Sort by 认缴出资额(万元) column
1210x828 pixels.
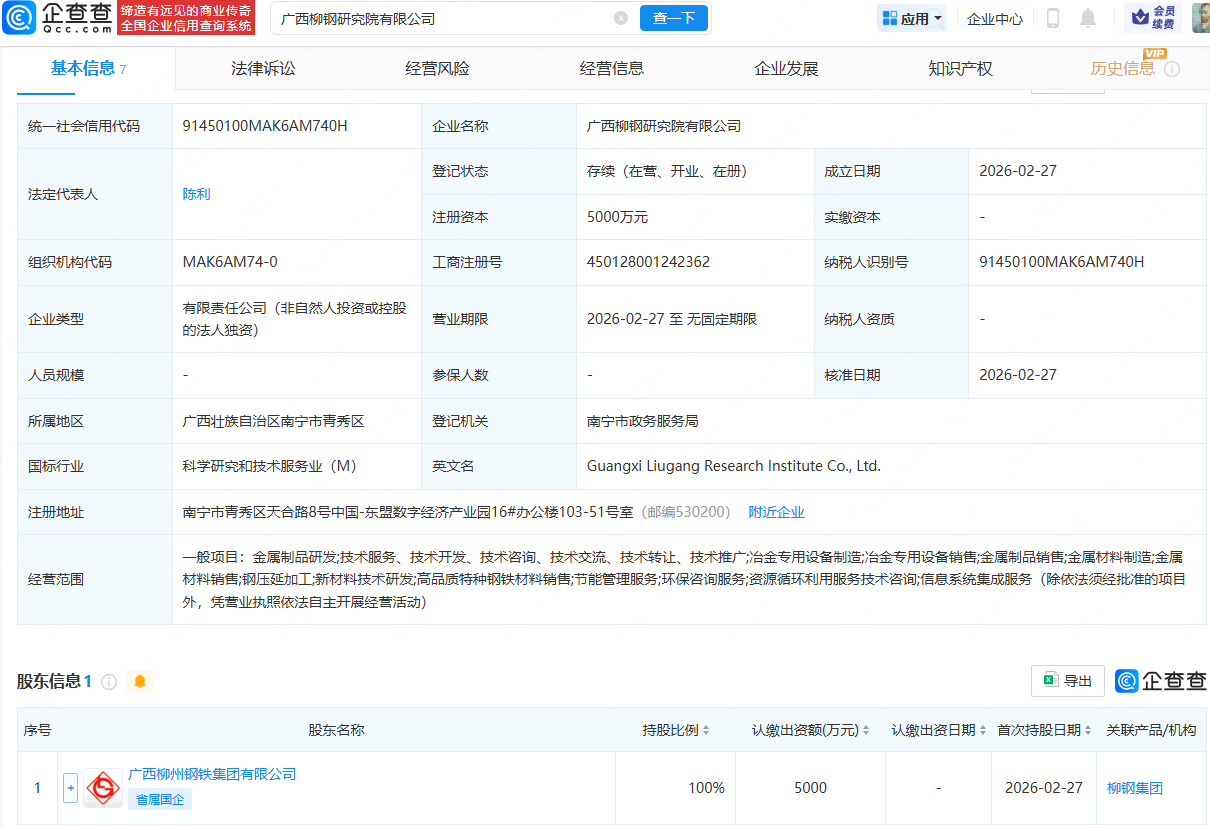click(865, 731)
